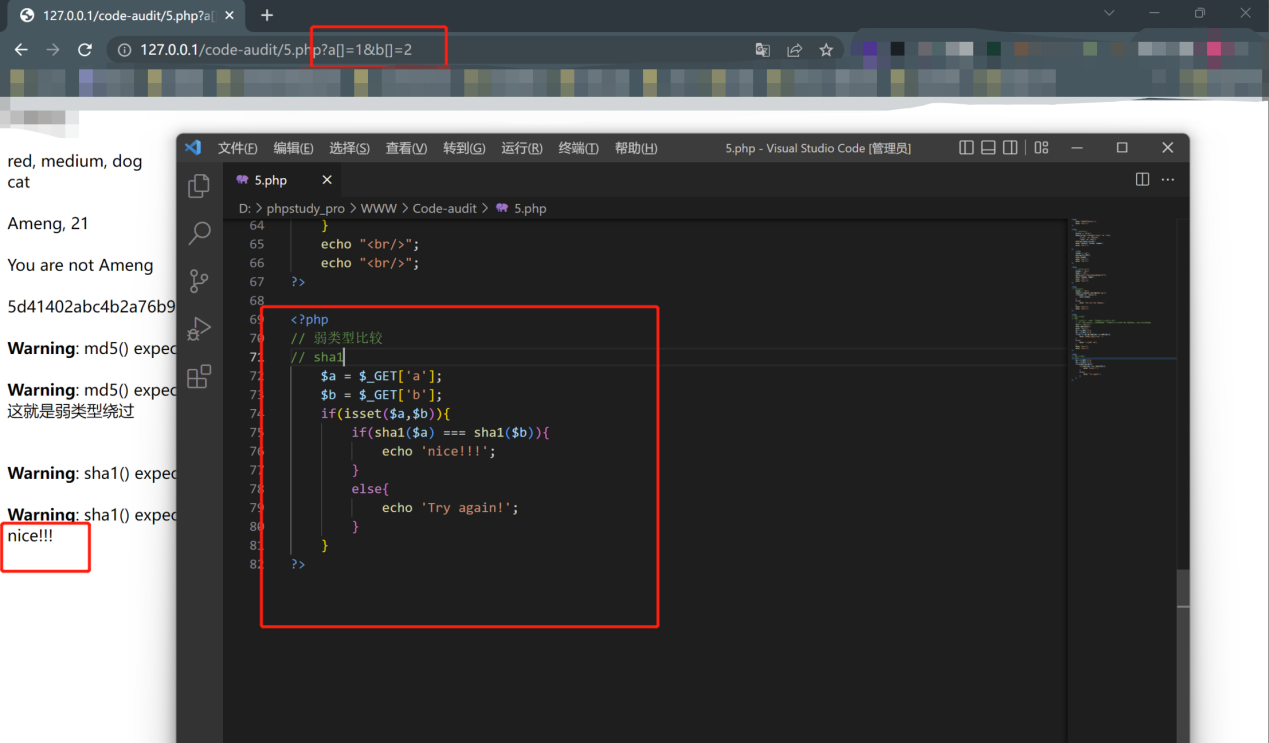Close the VS Code window

(1167, 148)
